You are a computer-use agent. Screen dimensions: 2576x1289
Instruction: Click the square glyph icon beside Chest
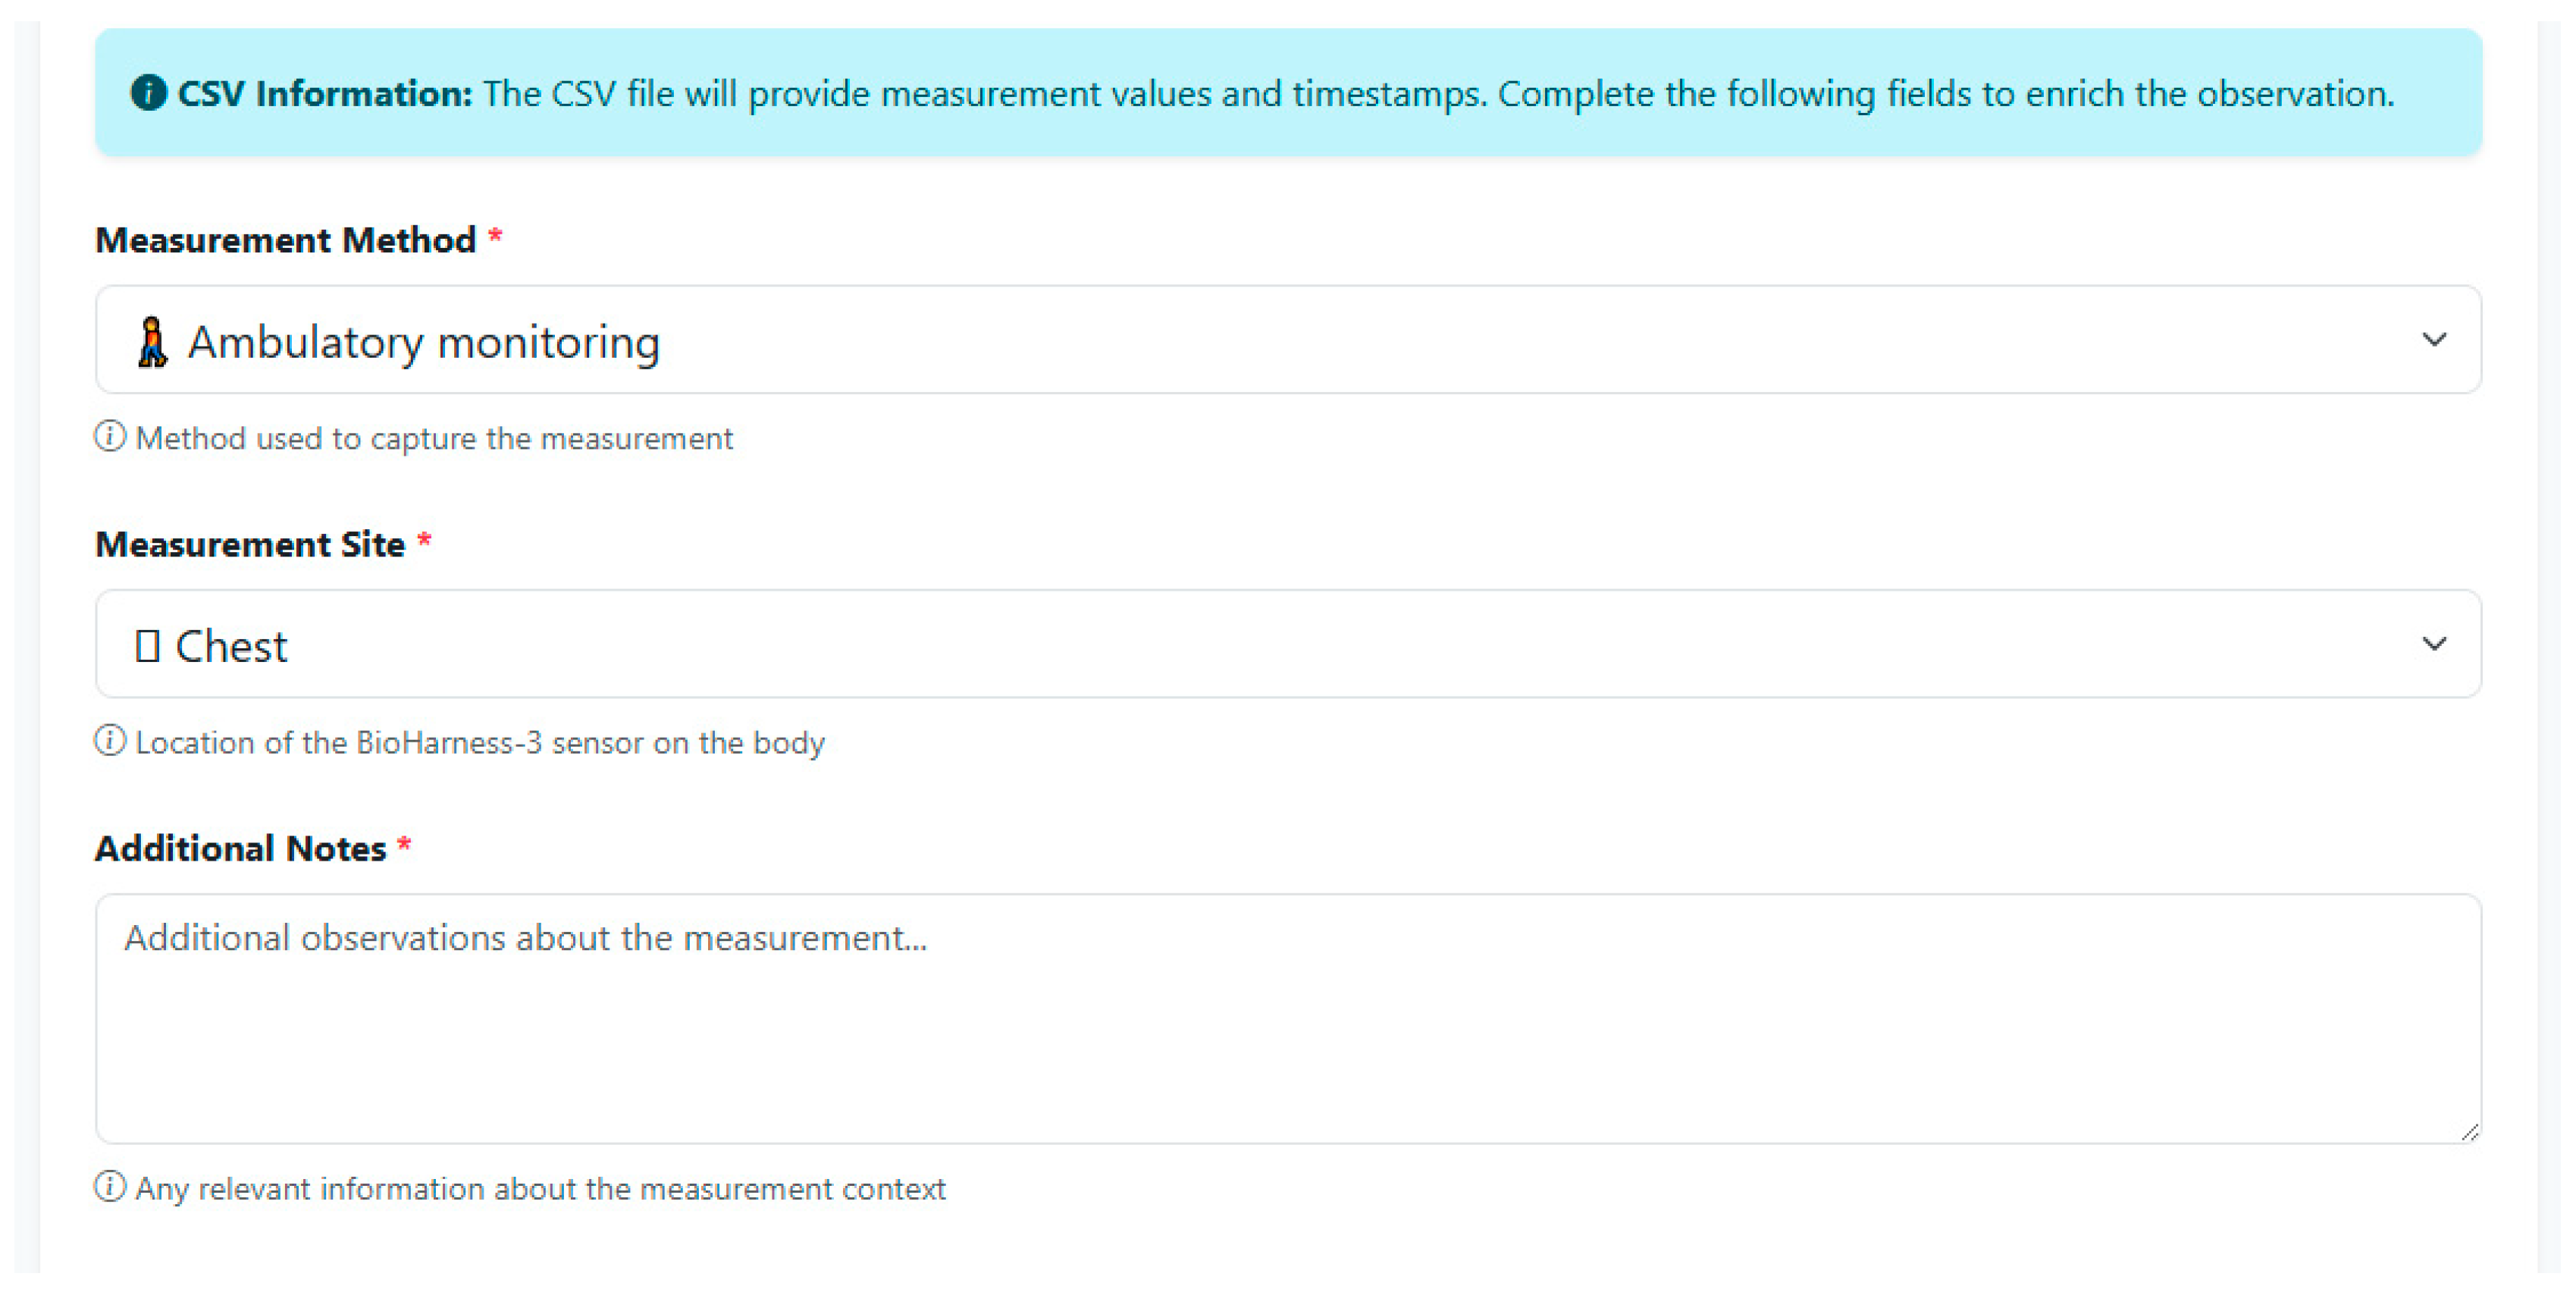pyautogui.click(x=147, y=646)
